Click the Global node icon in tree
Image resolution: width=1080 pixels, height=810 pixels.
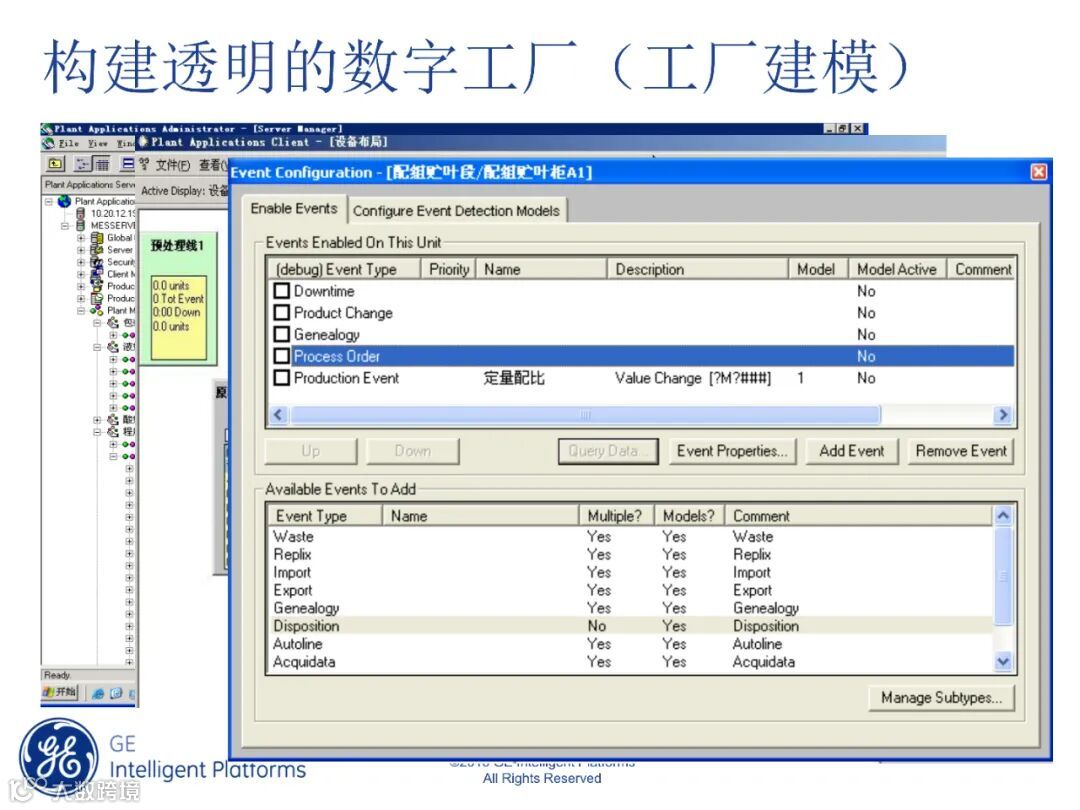click(97, 238)
